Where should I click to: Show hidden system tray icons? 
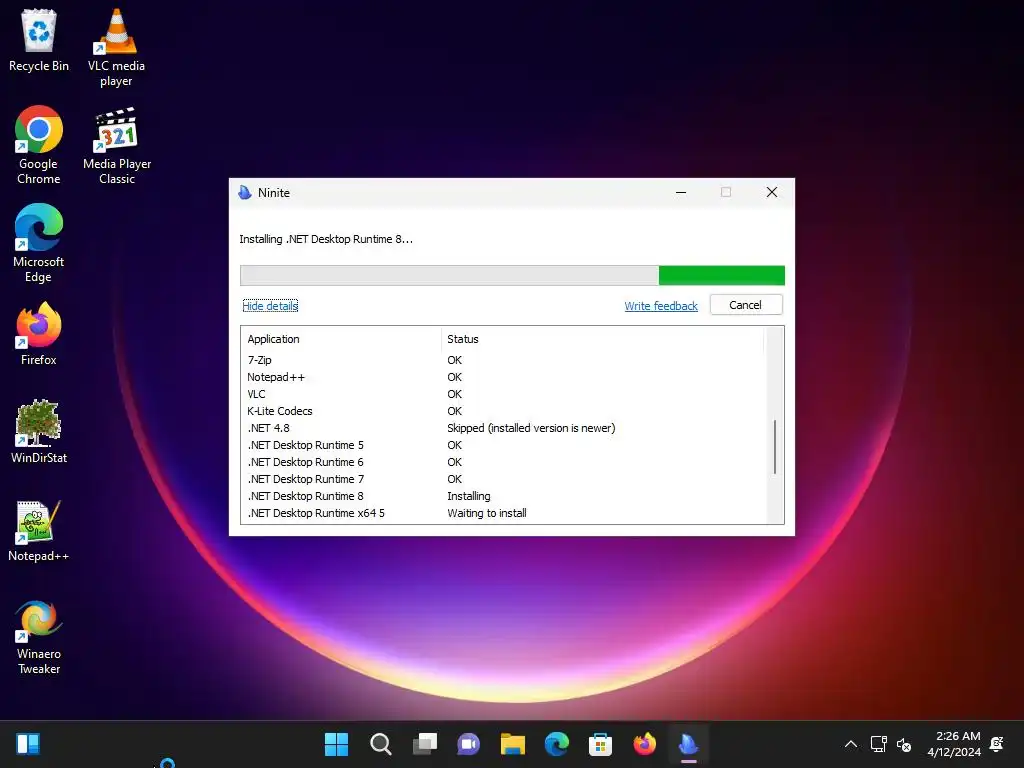(851, 744)
